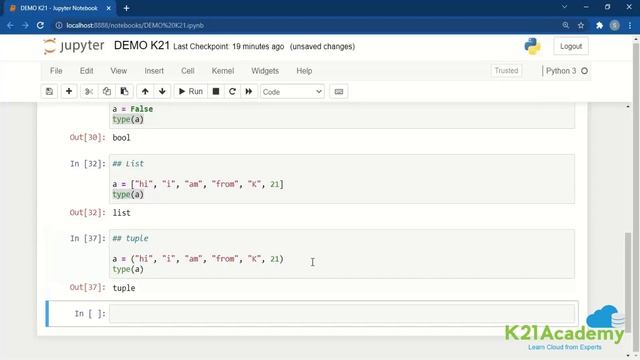This screenshot has width=640, height=360.
Task: Open the browser profile avatar
Action: 614,25
